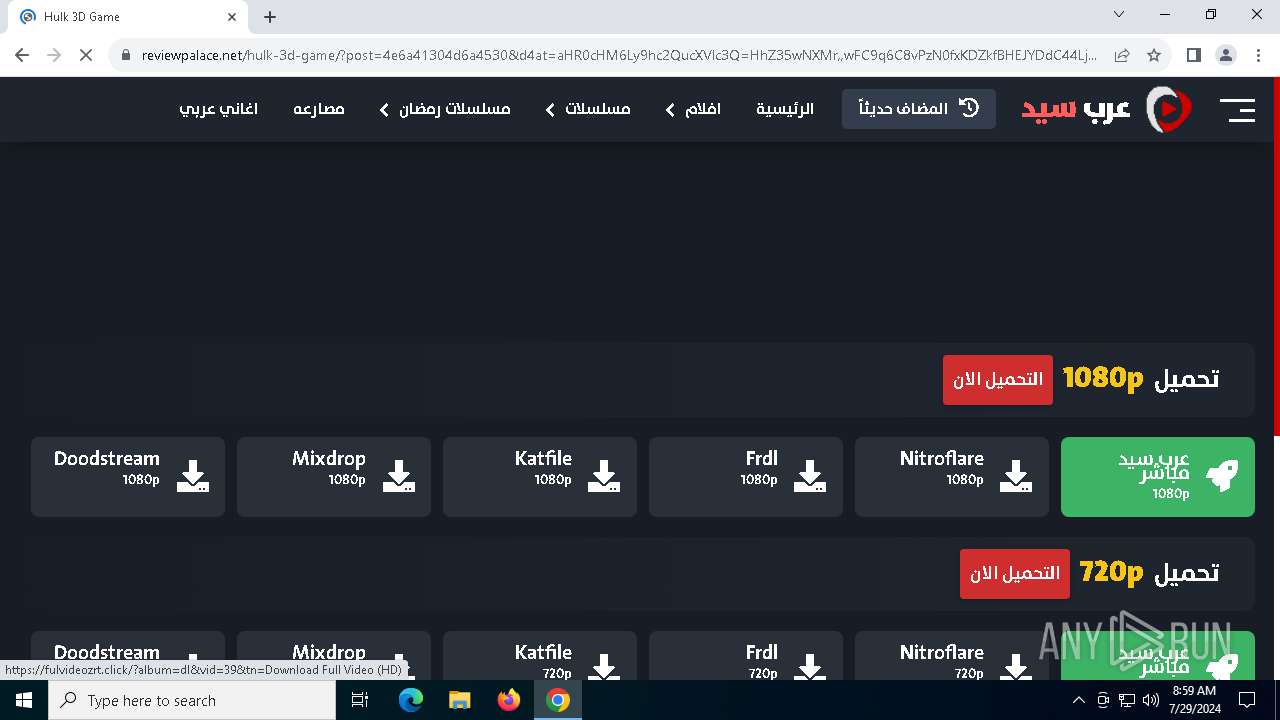This screenshot has height=720, width=1280.
Task: Click rocket icon on green 1080p card
Action: pos(1222,476)
